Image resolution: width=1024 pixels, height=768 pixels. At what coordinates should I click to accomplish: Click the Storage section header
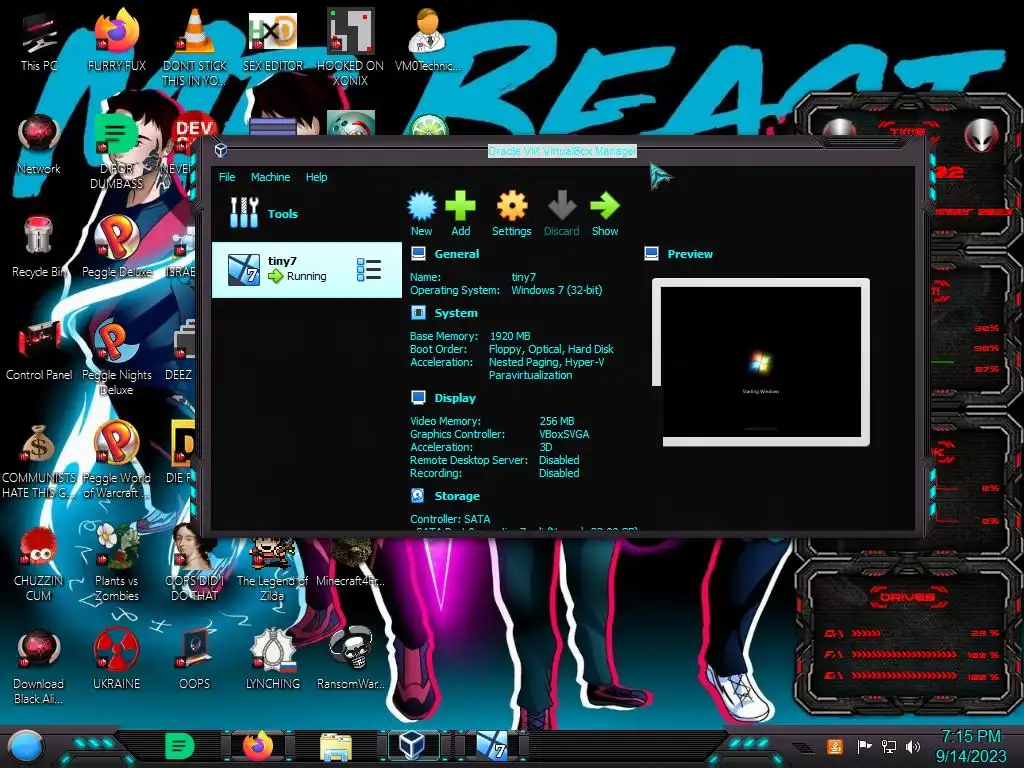pyautogui.click(x=457, y=496)
